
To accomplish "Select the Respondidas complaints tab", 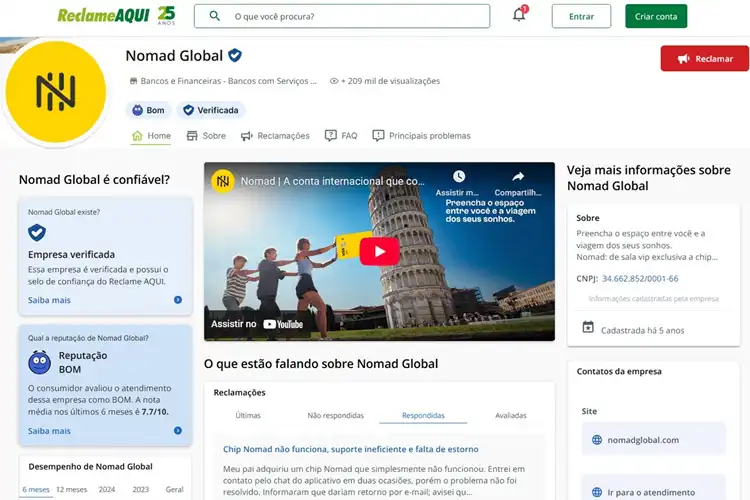I will pyautogui.click(x=423, y=415).
